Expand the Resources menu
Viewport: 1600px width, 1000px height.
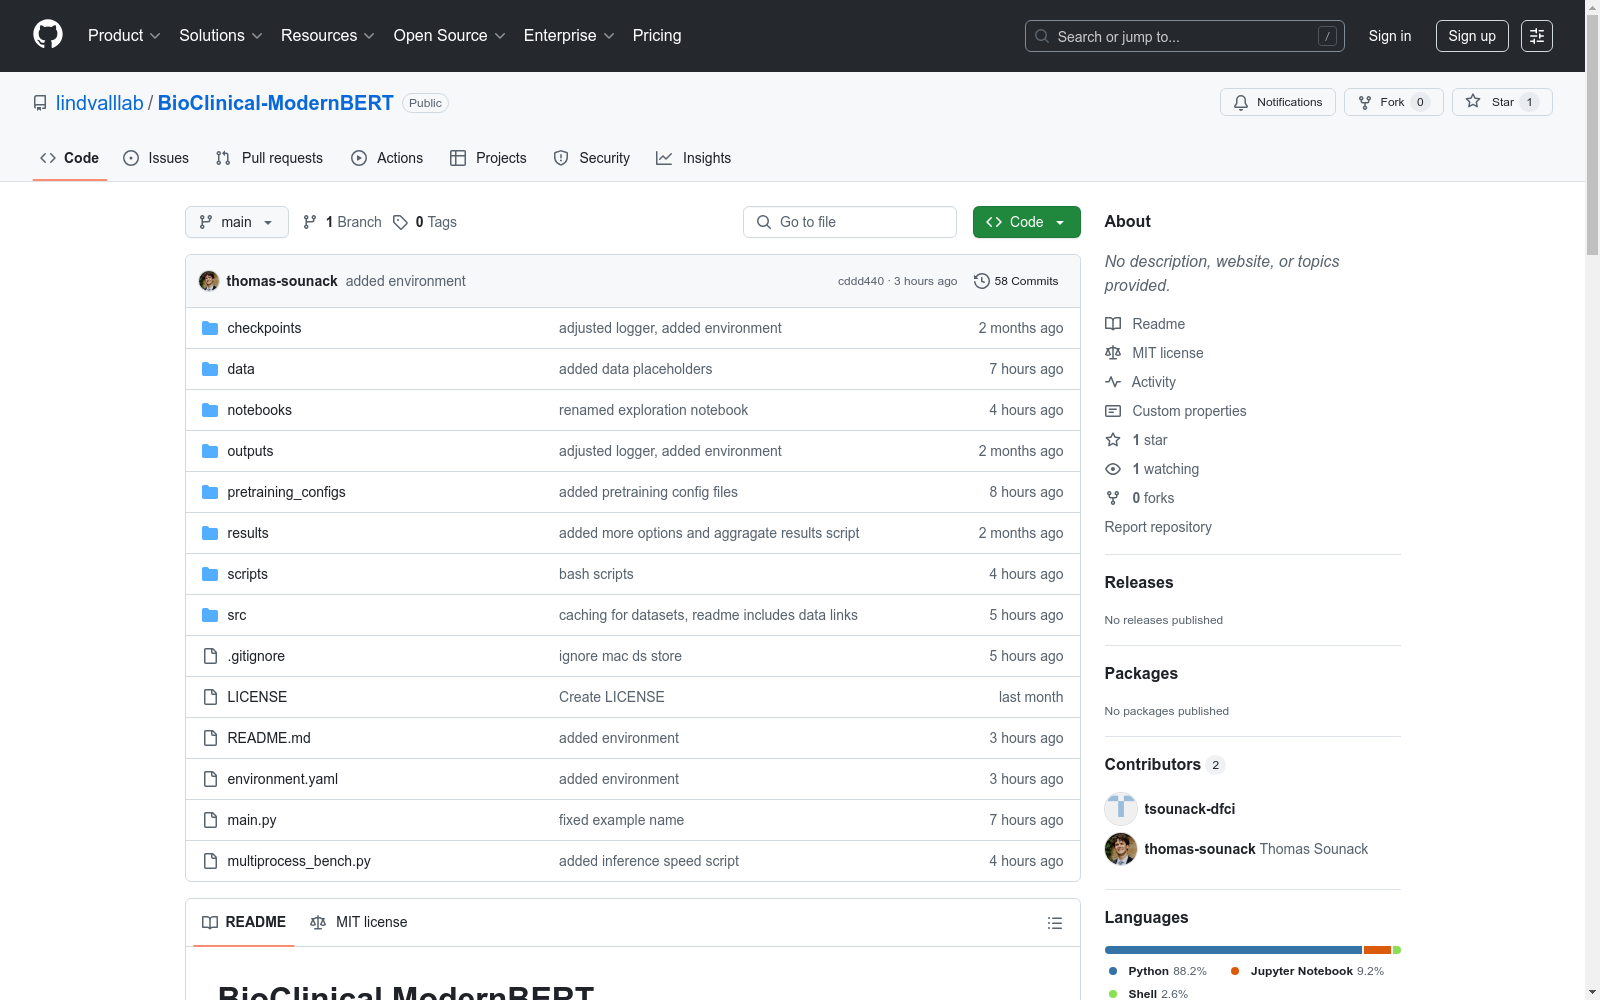click(x=328, y=36)
